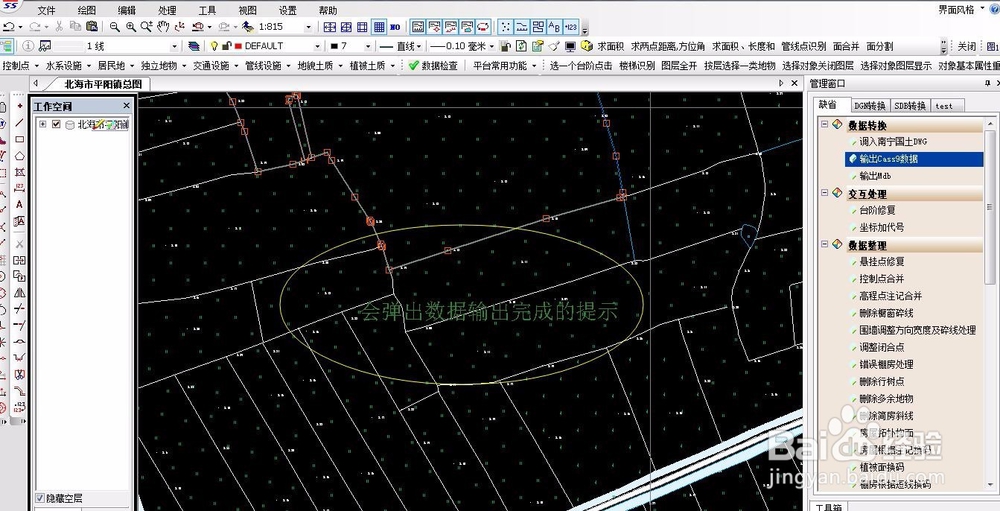Click the red closed loop icon
The image size is (1000, 511).
483,27
